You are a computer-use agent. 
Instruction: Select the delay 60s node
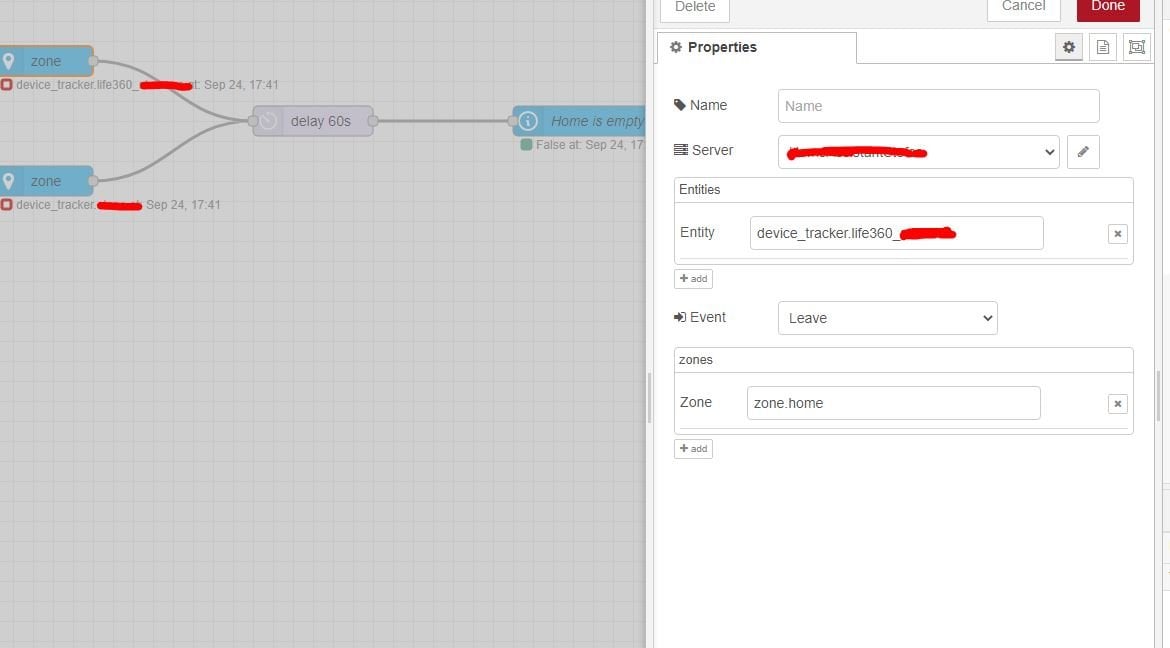click(313, 121)
